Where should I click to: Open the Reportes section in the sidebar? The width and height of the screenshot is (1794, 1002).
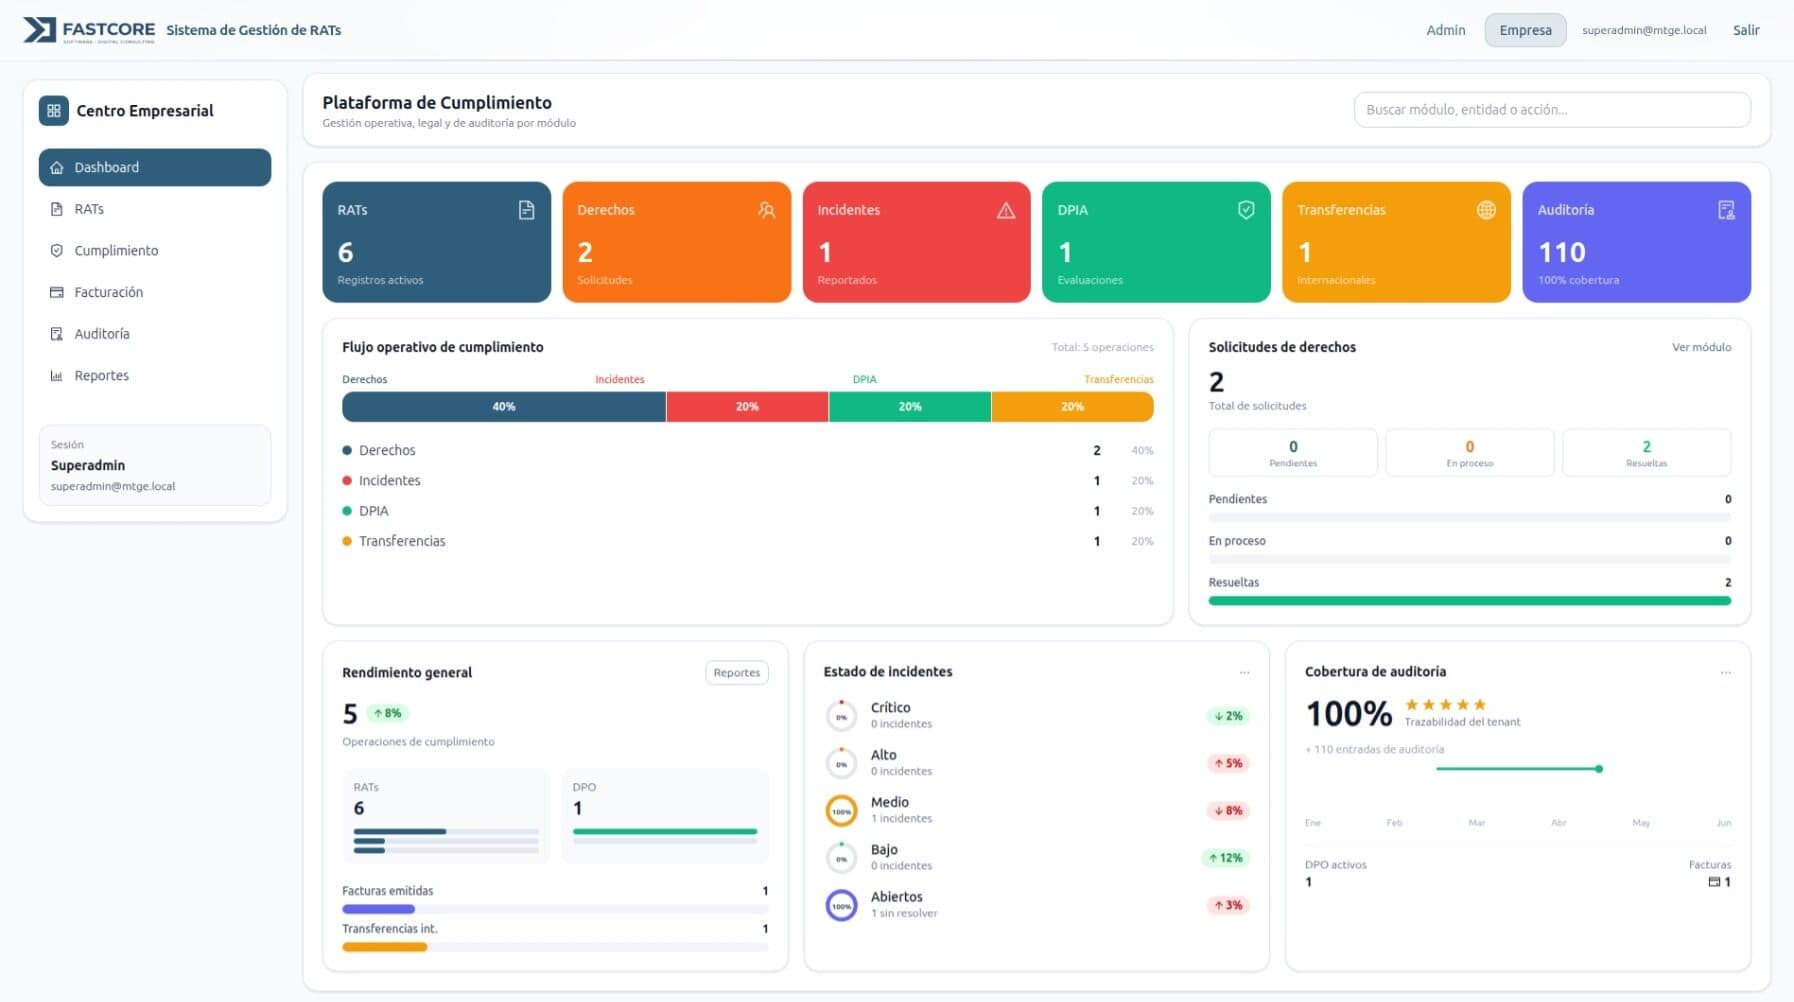(101, 375)
